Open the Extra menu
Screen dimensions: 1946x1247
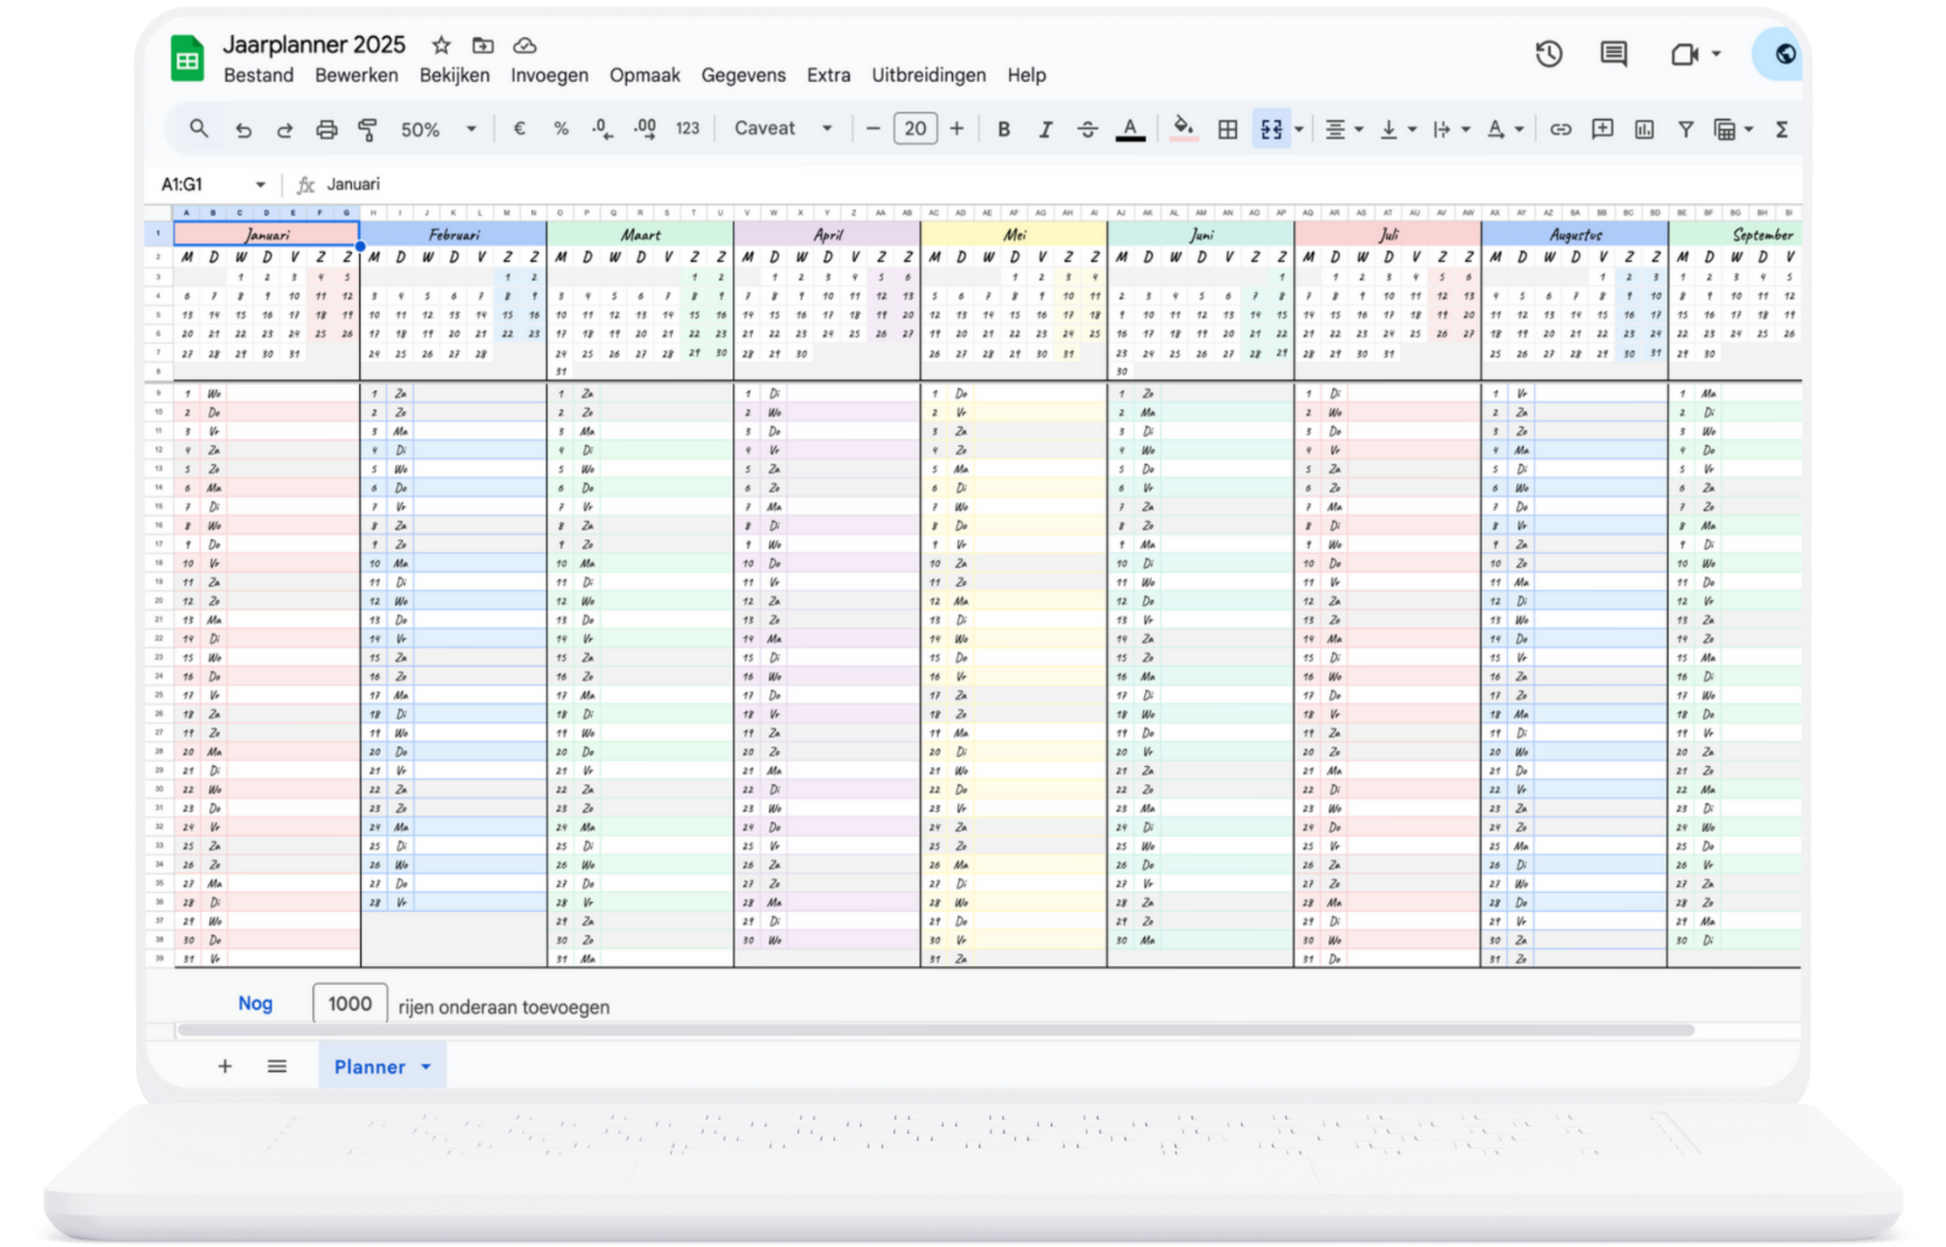[829, 75]
